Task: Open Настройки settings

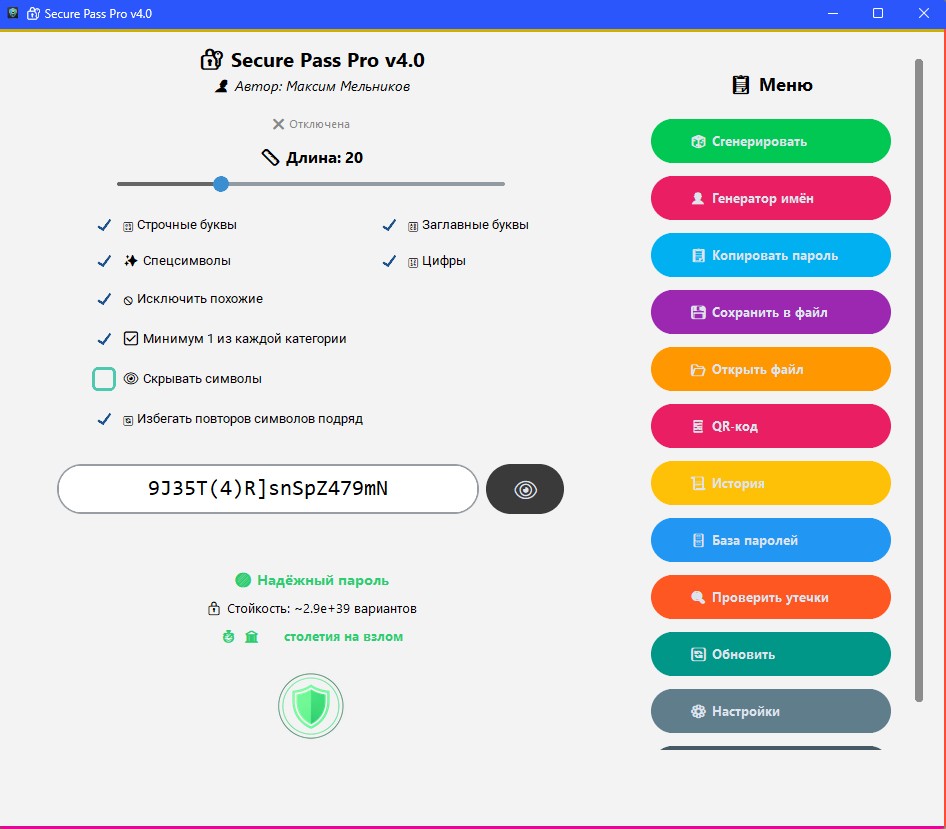Action: coord(770,711)
